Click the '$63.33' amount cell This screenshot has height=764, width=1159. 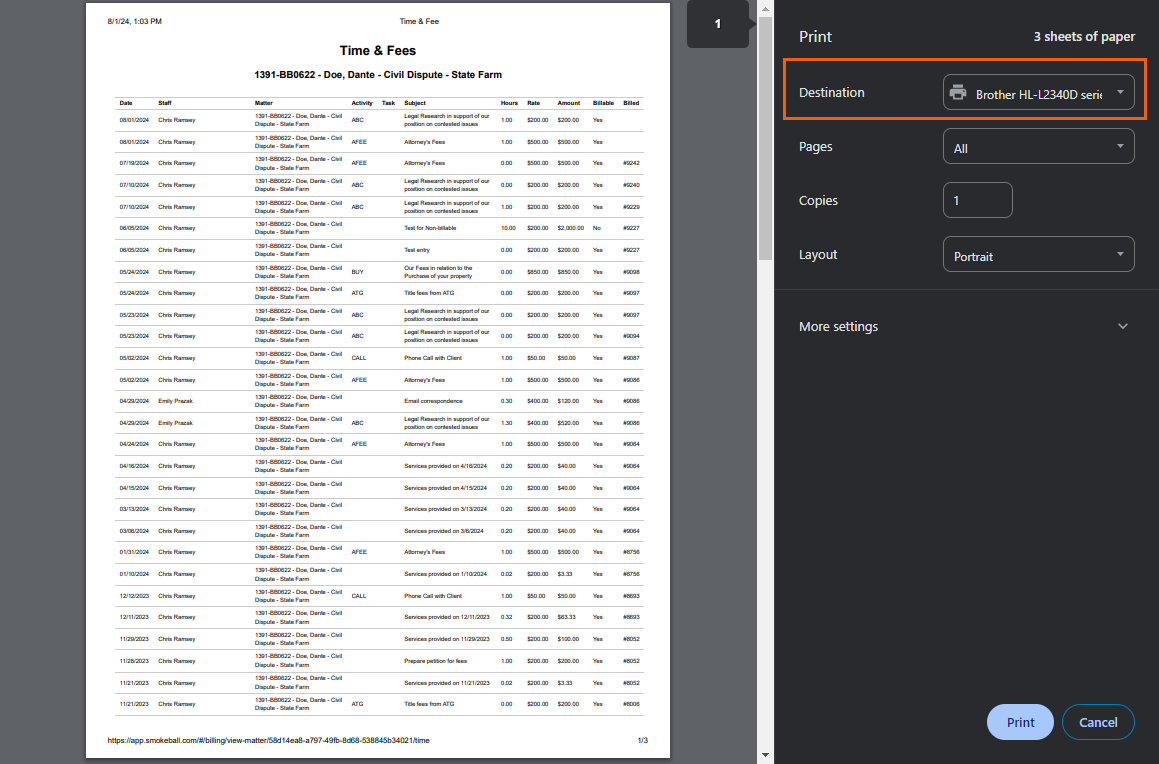coord(566,617)
